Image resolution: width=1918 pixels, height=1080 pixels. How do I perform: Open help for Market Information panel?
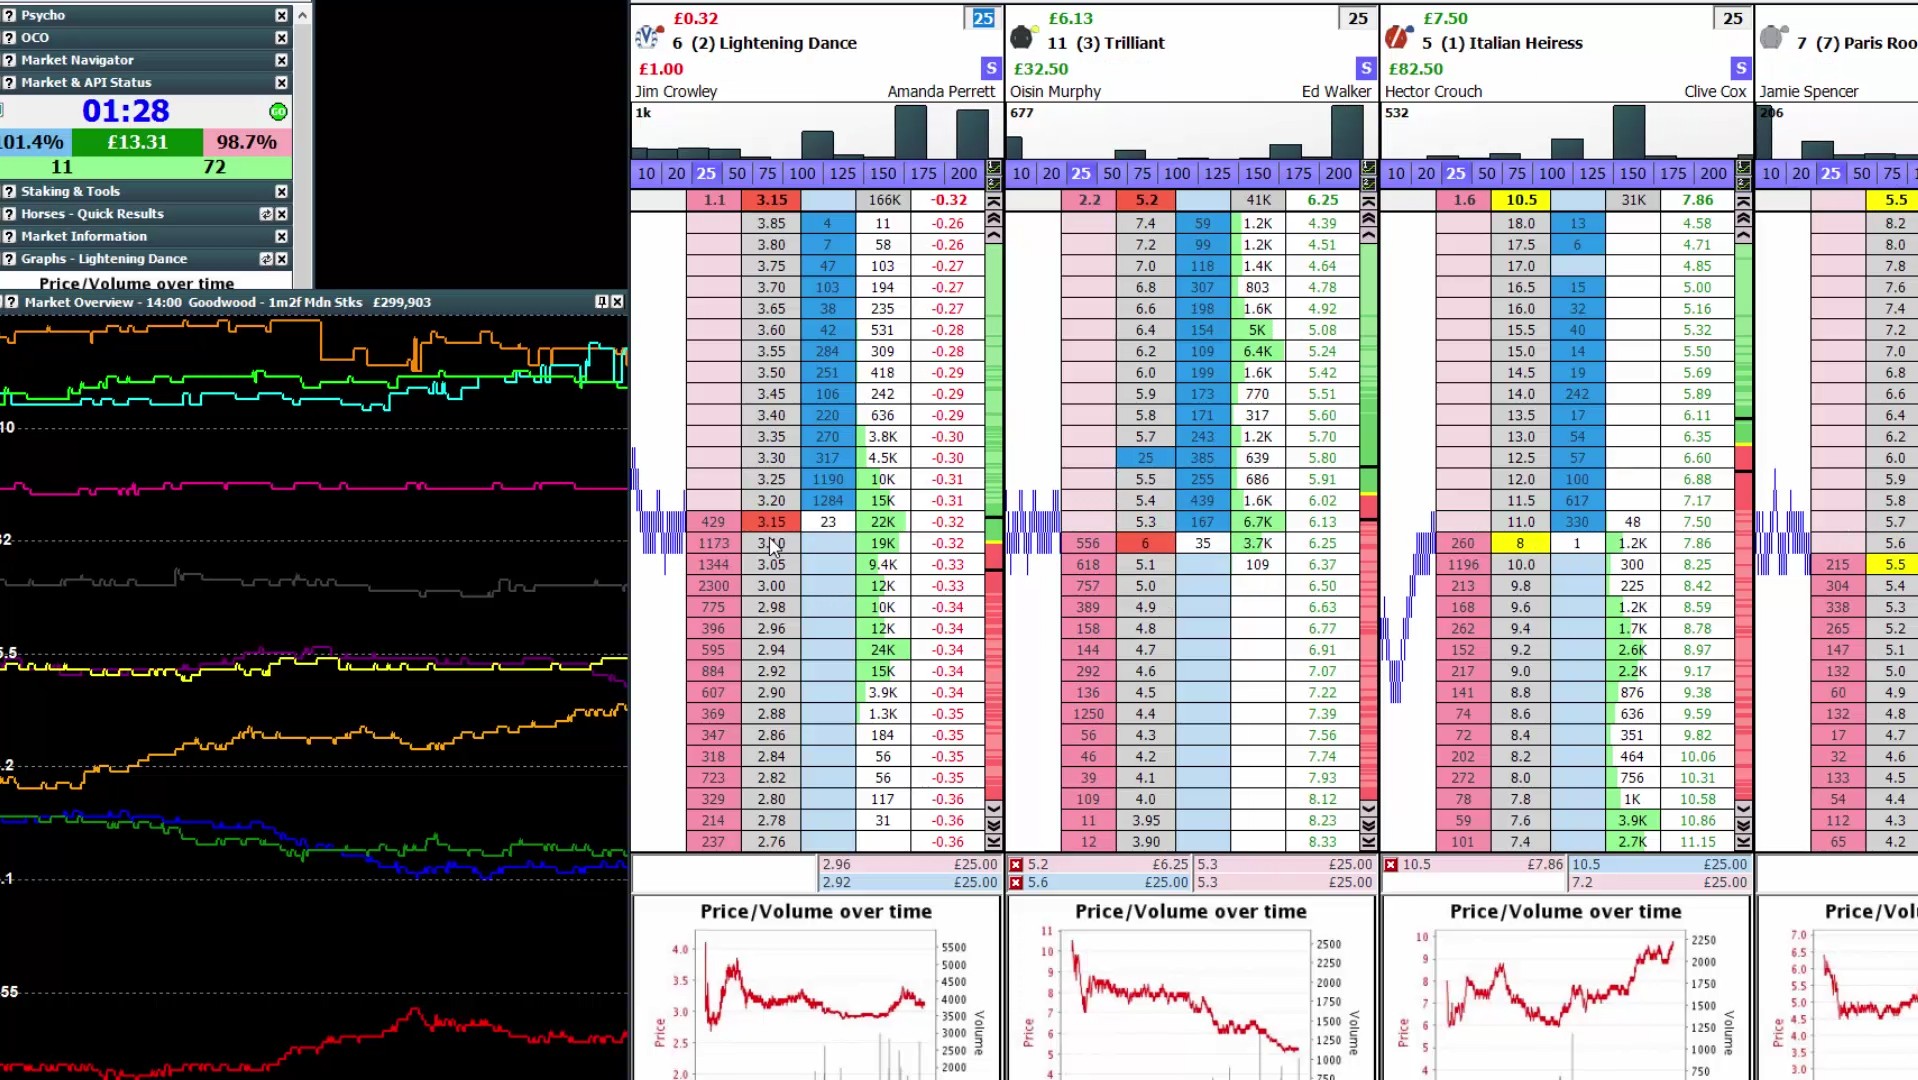9,236
